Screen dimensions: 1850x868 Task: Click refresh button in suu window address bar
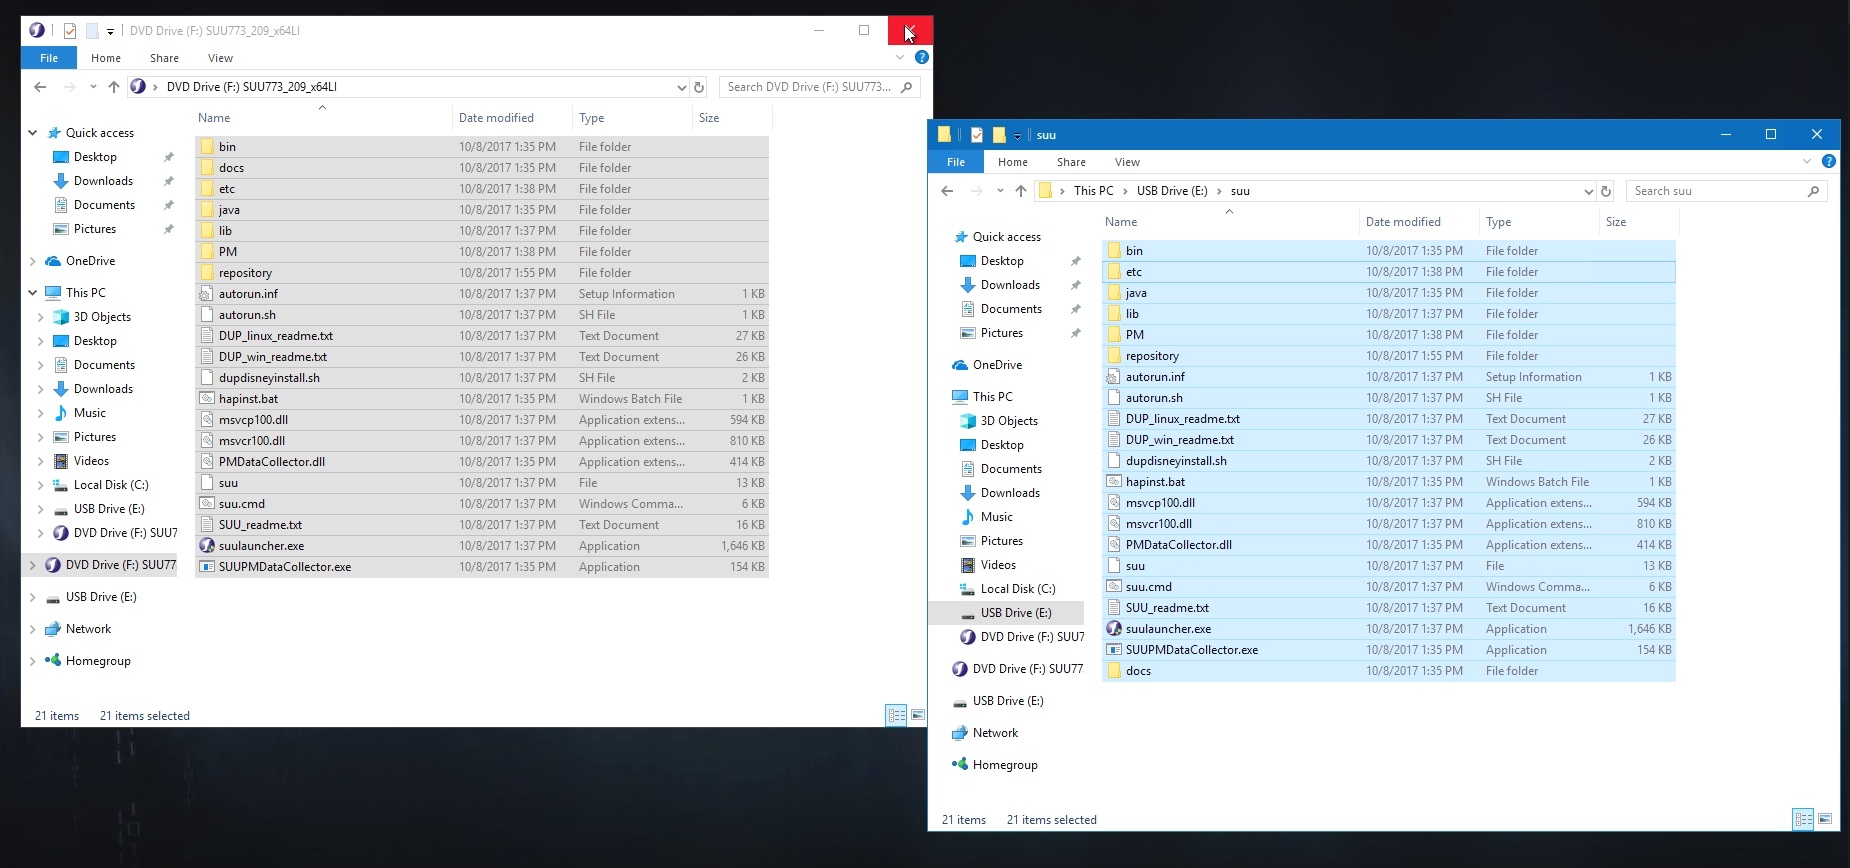(1606, 191)
